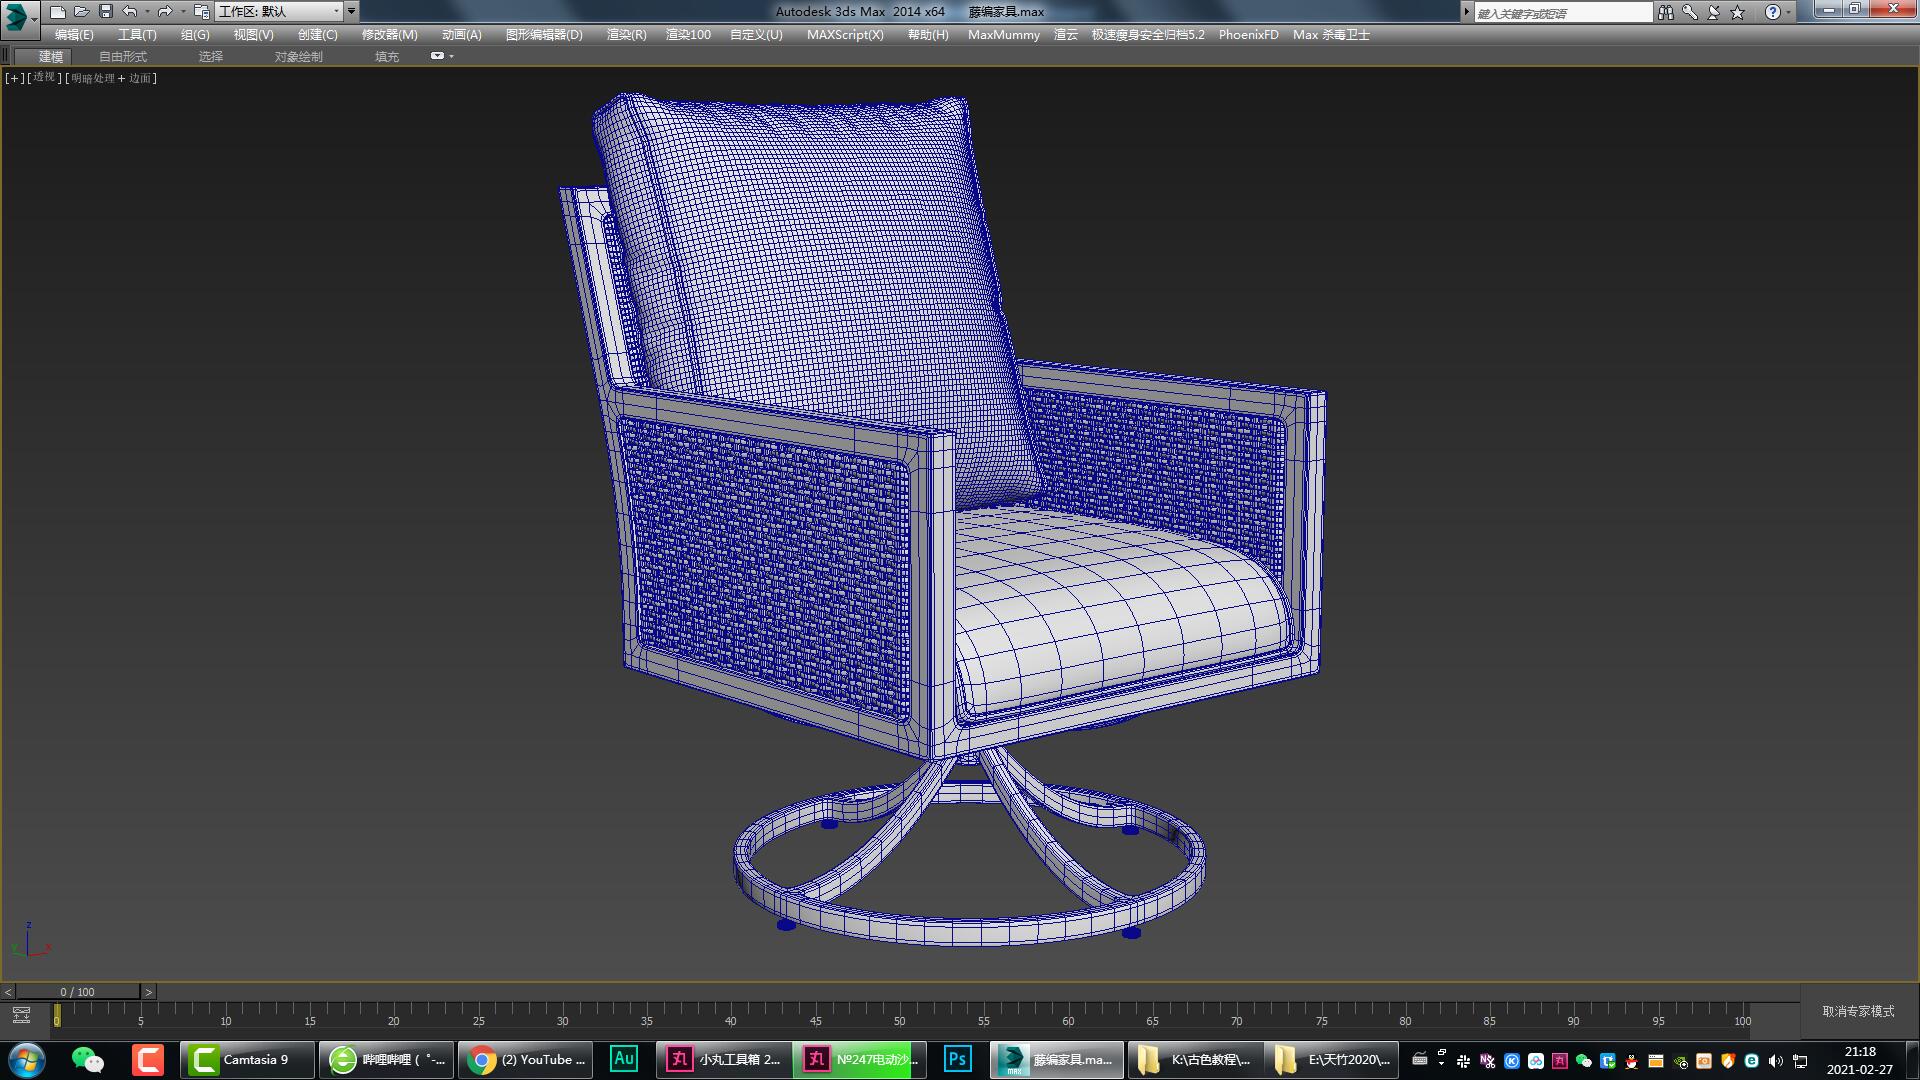
Task: Open the 渲染100 menu item
Action: tap(686, 34)
